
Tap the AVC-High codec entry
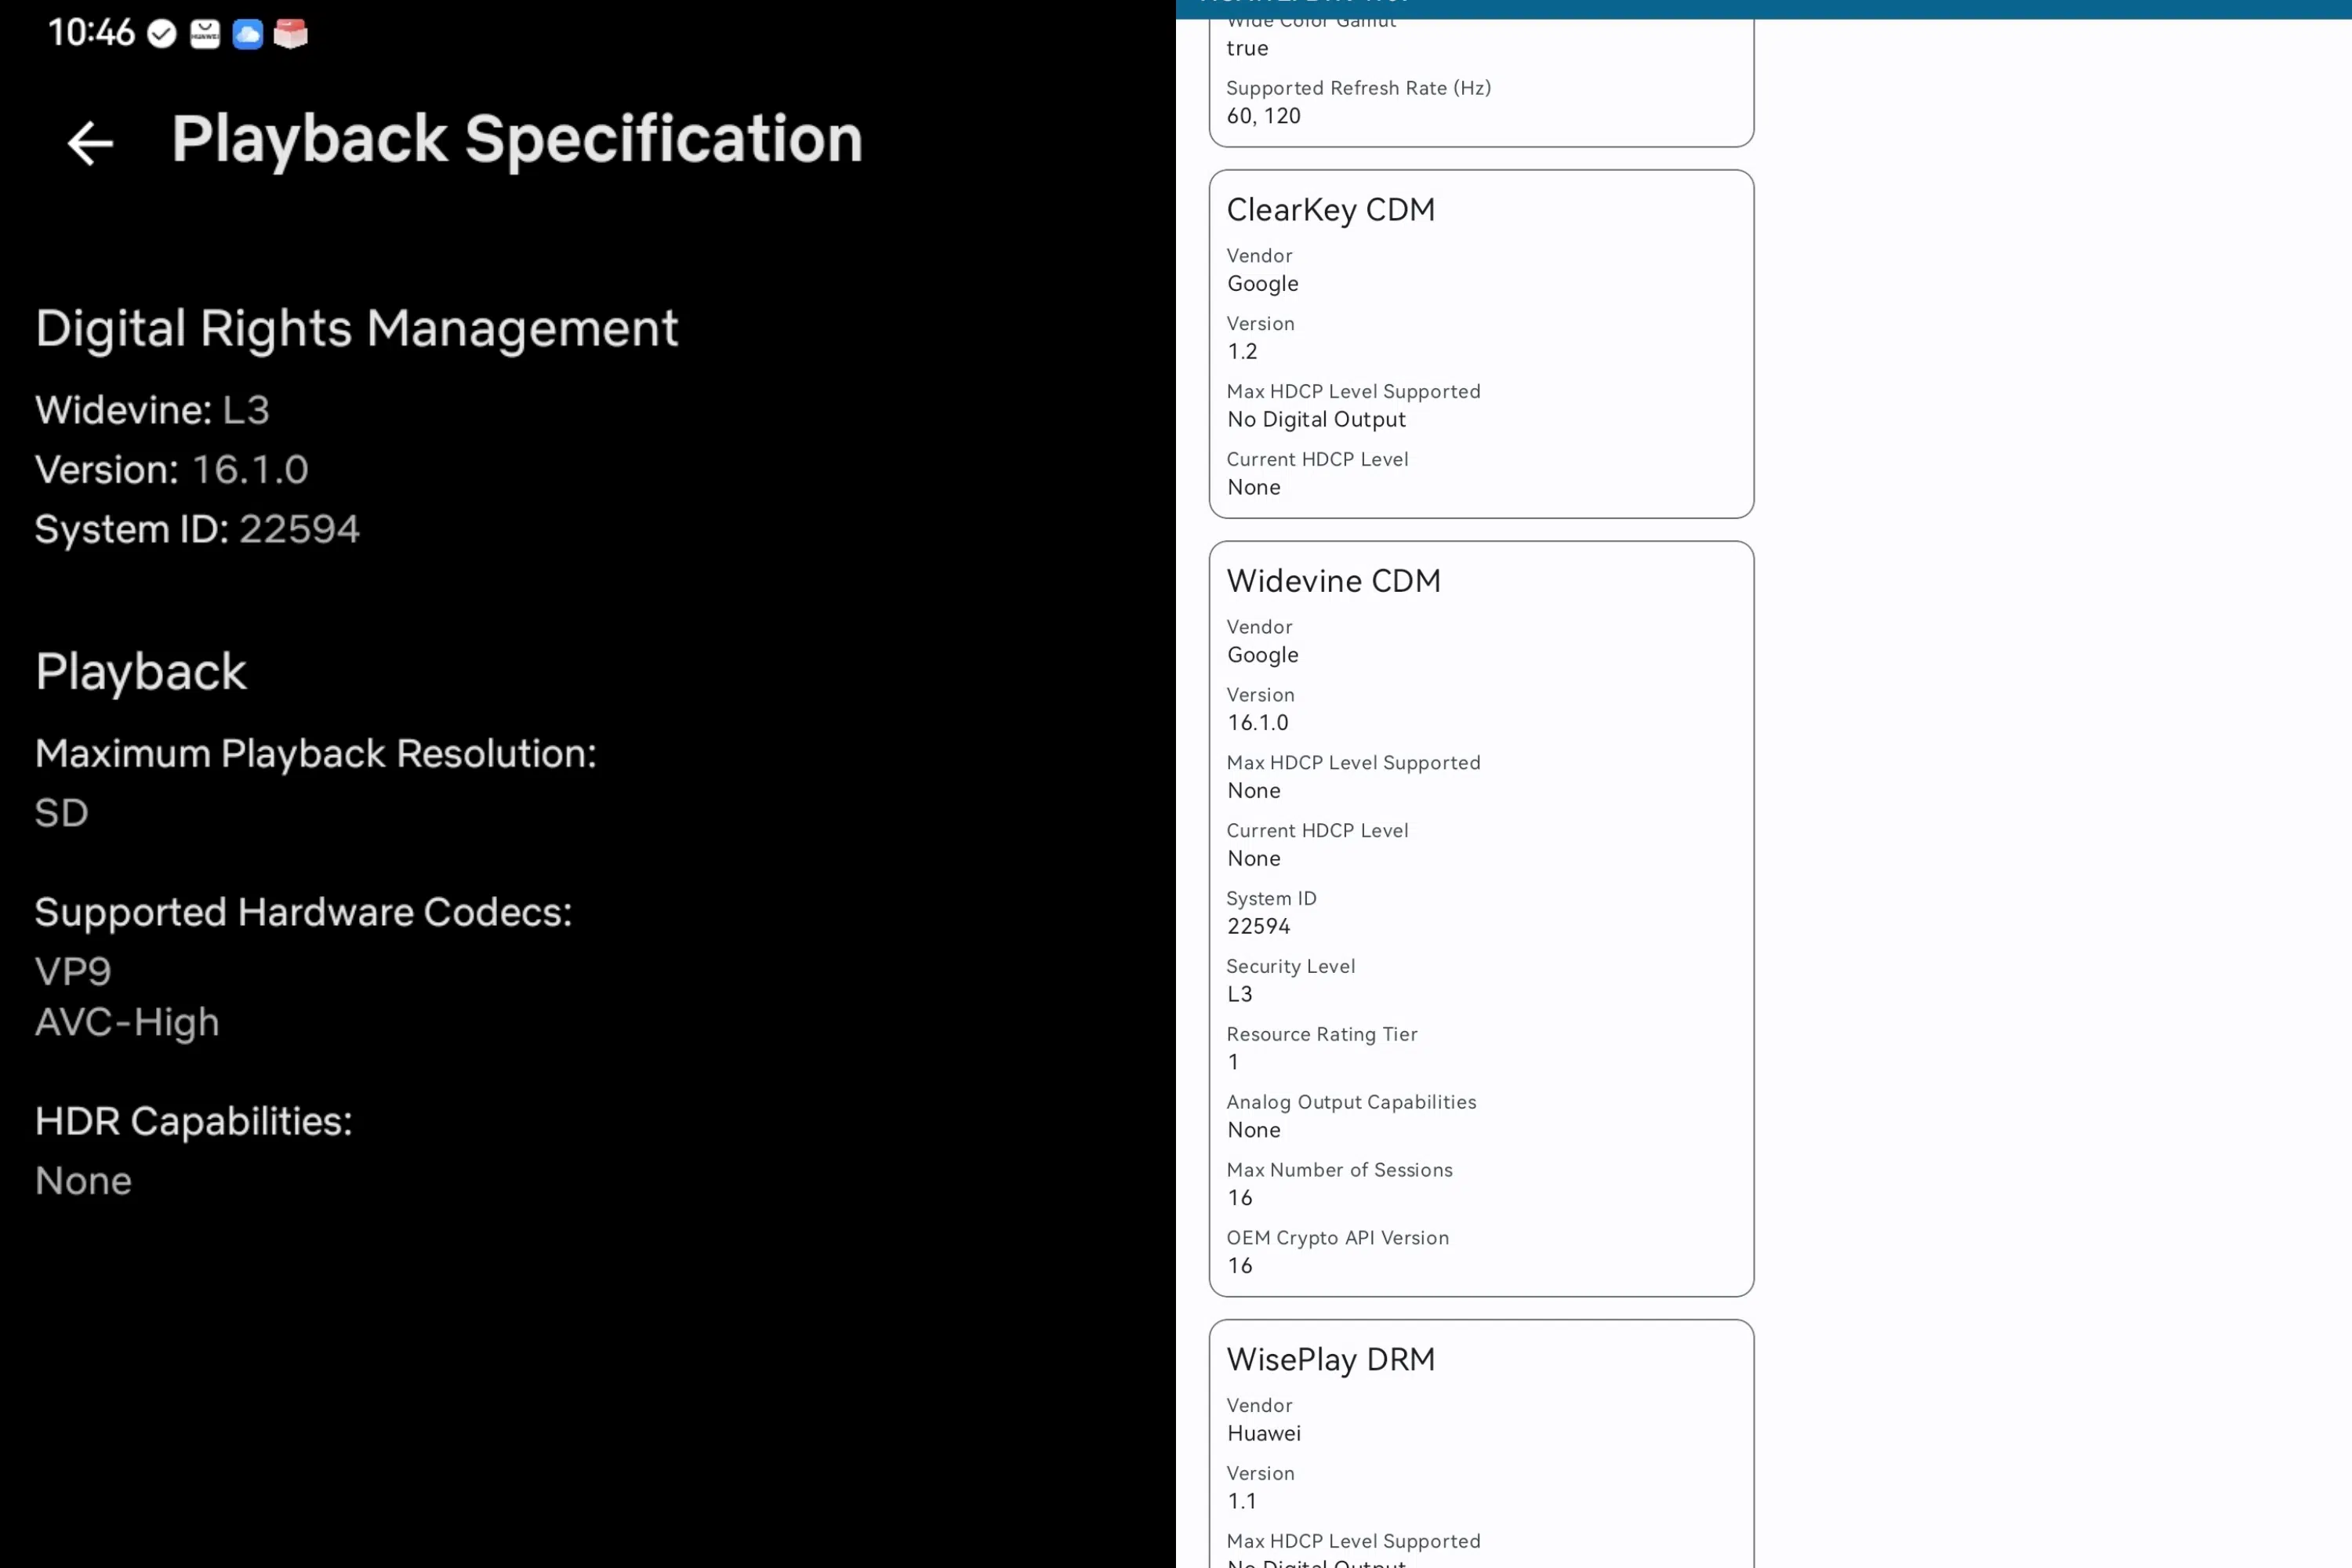[x=127, y=1022]
